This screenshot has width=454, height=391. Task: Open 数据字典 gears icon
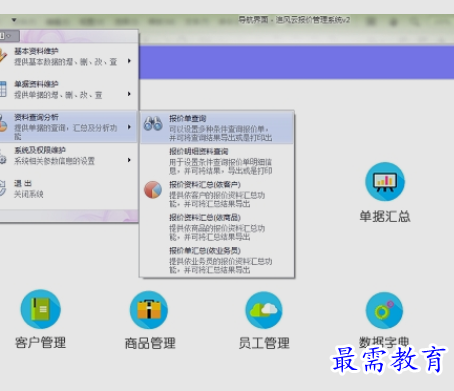[x=384, y=311]
